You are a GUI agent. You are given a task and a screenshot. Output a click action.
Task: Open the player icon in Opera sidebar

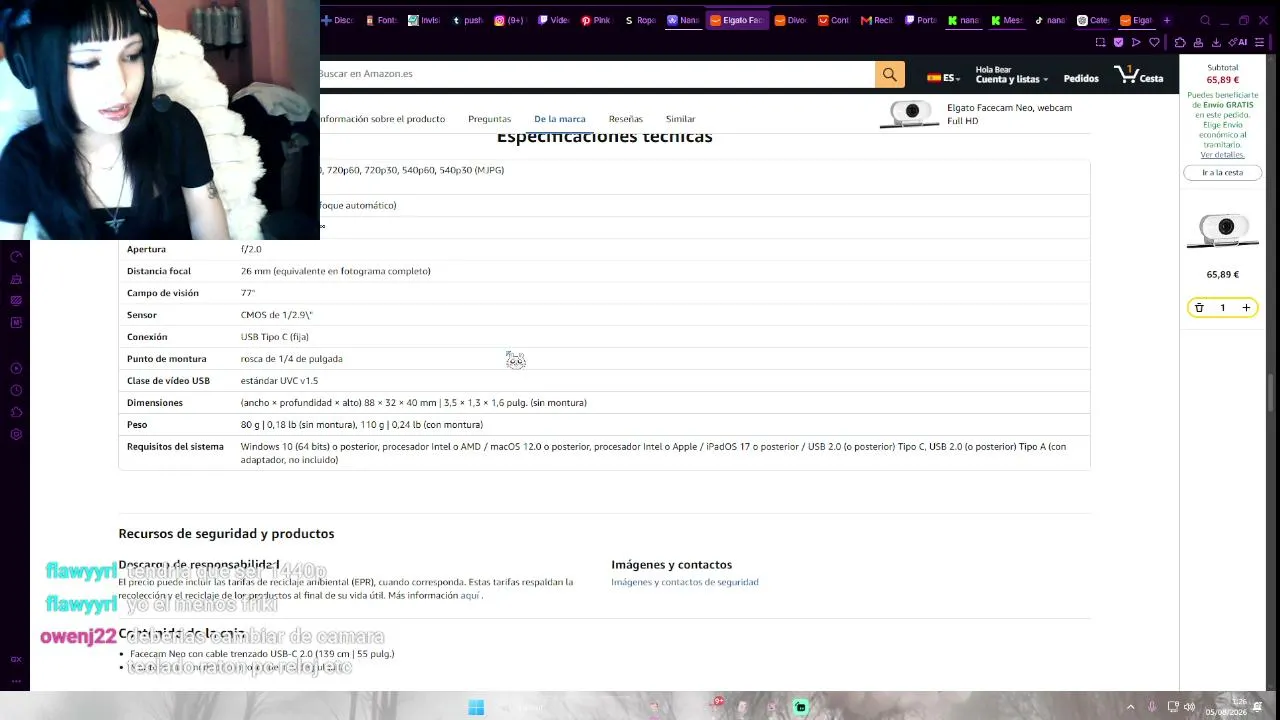pos(16,368)
